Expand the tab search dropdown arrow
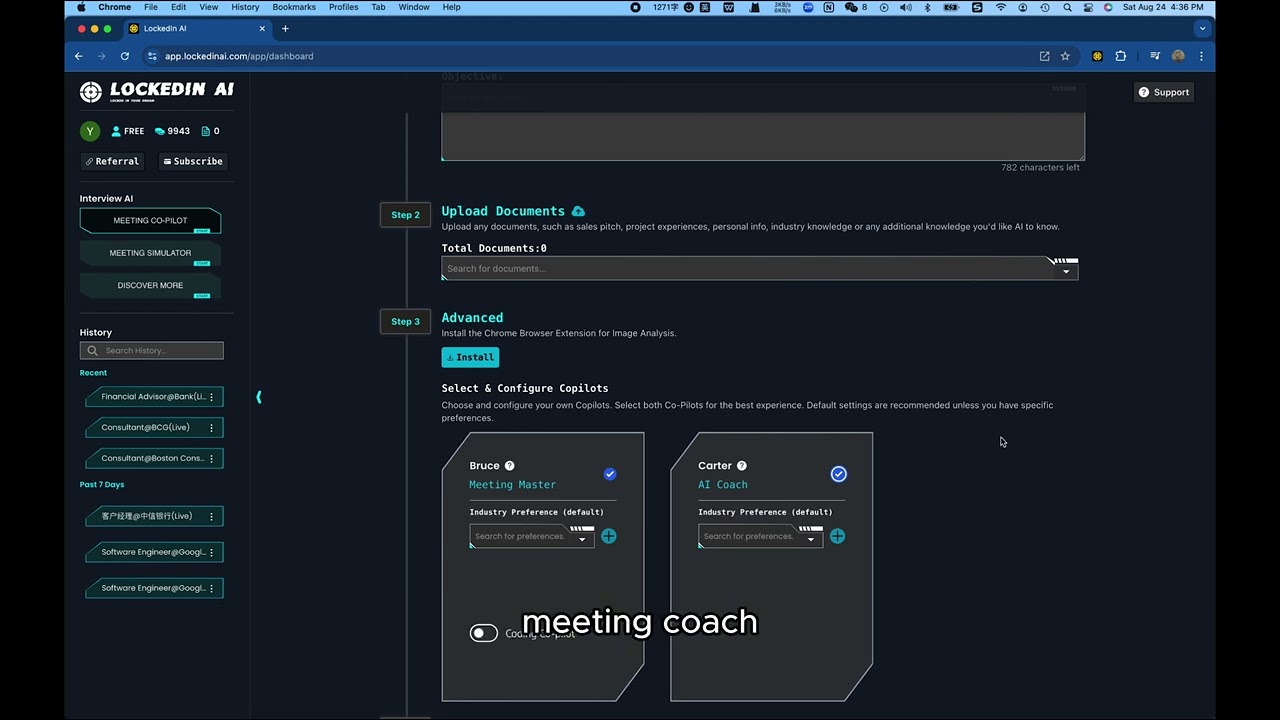1280x720 pixels. coord(1202,29)
